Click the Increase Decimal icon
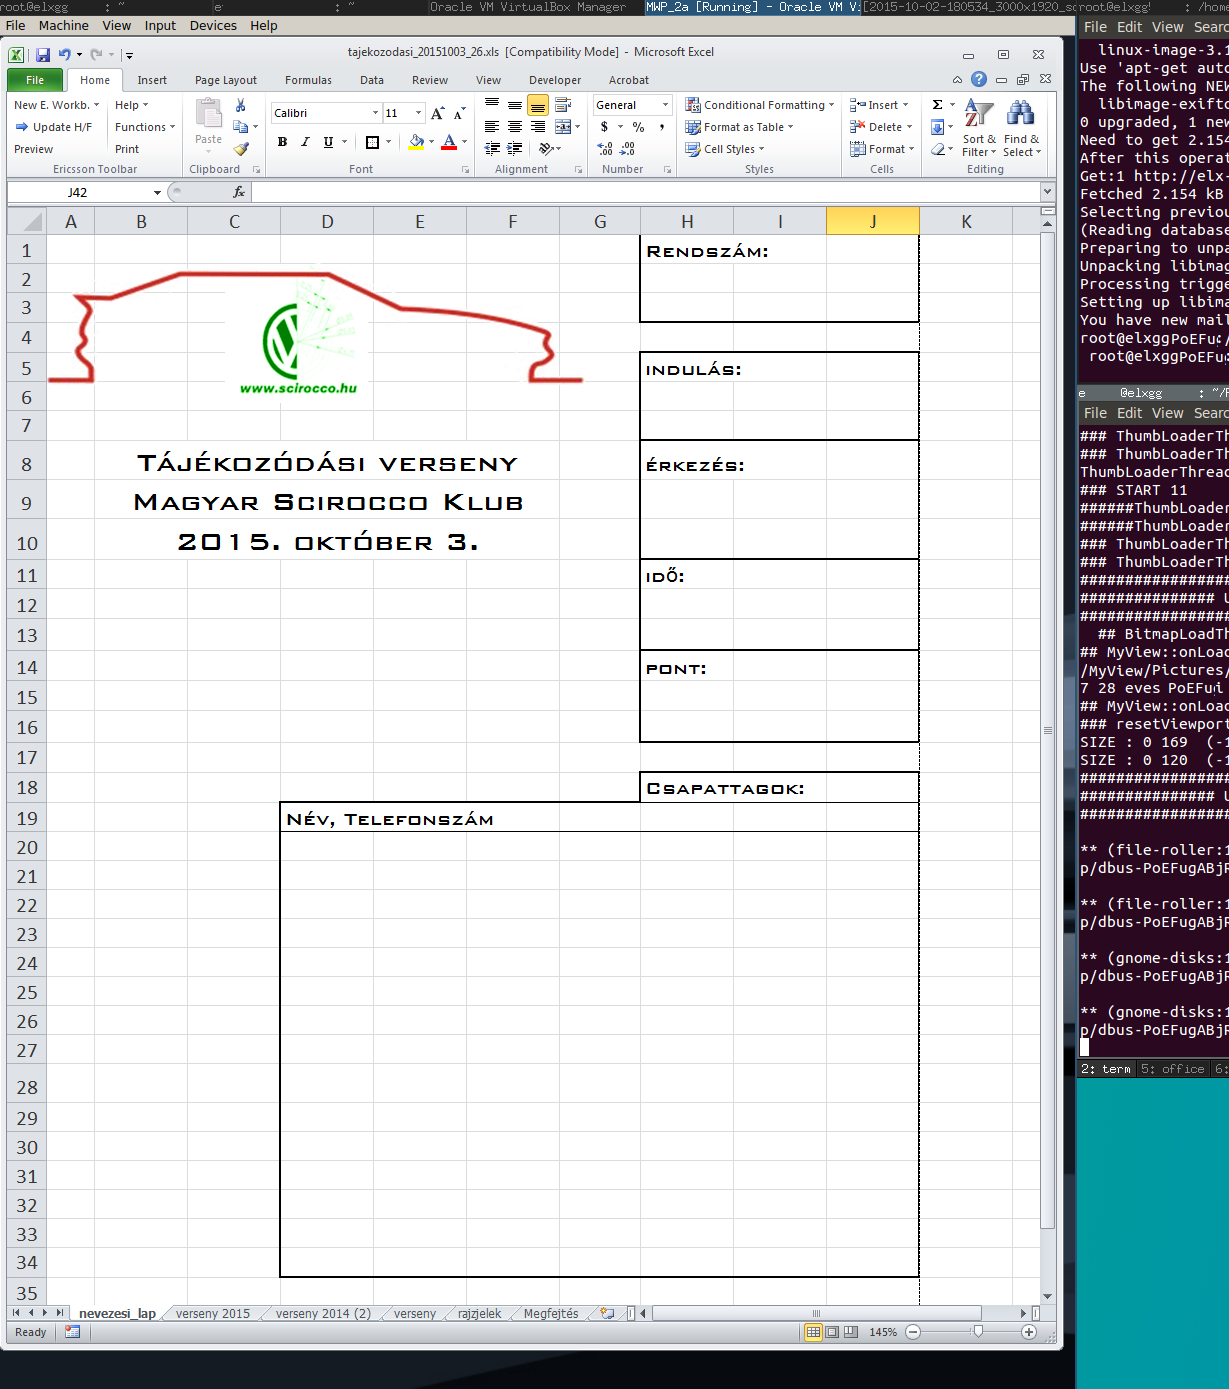This screenshot has width=1229, height=1389. [605, 149]
